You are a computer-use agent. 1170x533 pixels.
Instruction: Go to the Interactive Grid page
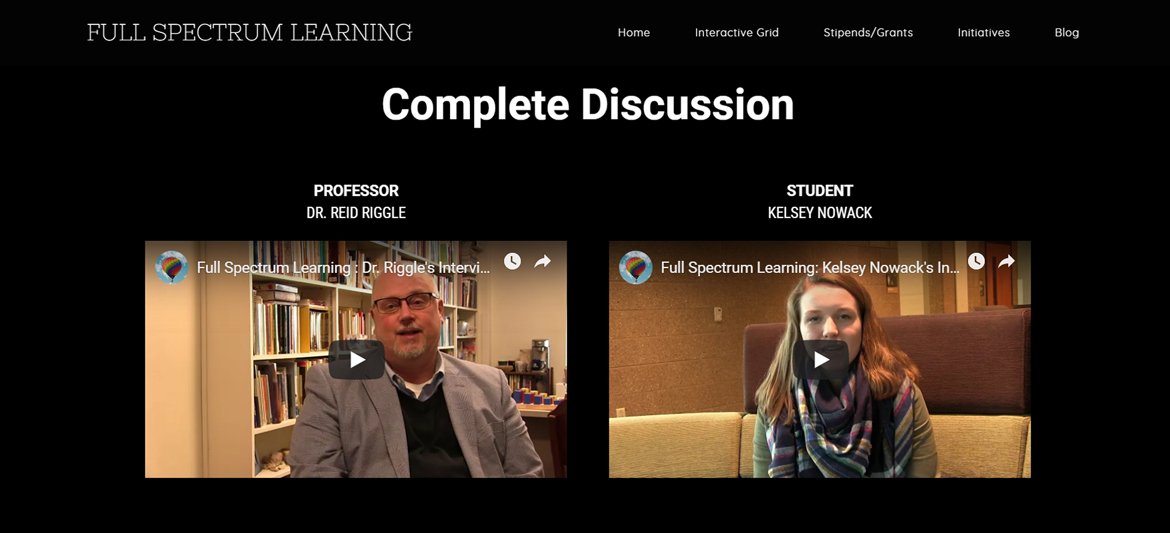(x=736, y=33)
